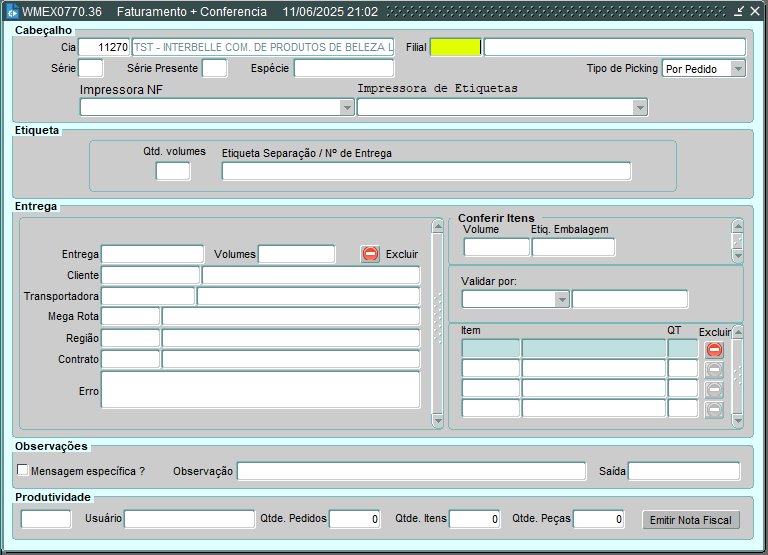This screenshot has width=768, height=555.
Task: Click the Cliente code field
Action: (x=150, y=275)
